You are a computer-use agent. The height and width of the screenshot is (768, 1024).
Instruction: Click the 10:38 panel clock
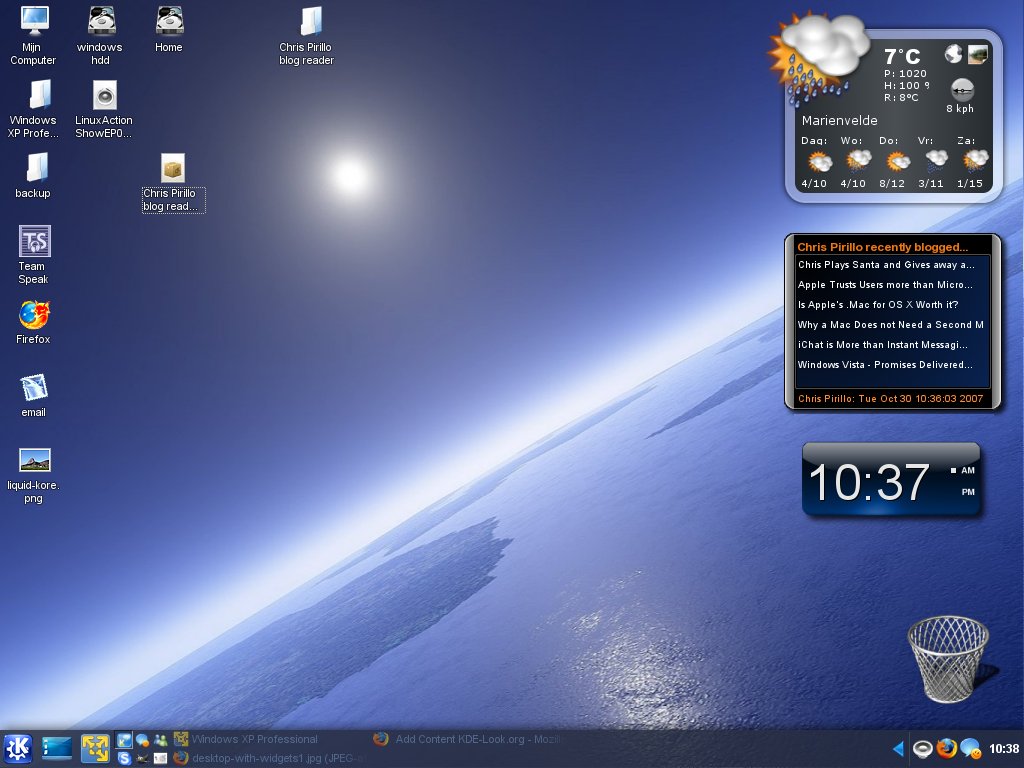tap(1004, 748)
